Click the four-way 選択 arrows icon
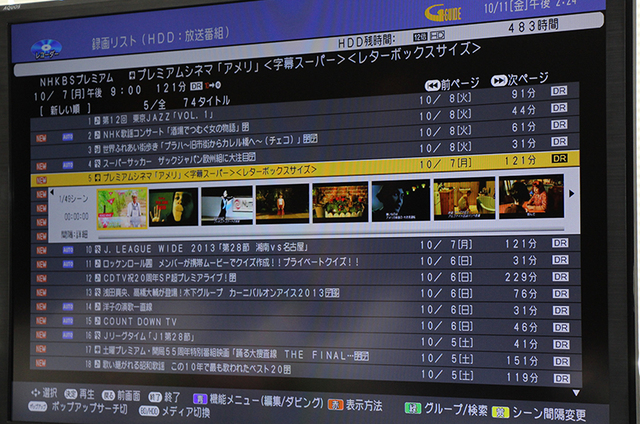 point(36,393)
